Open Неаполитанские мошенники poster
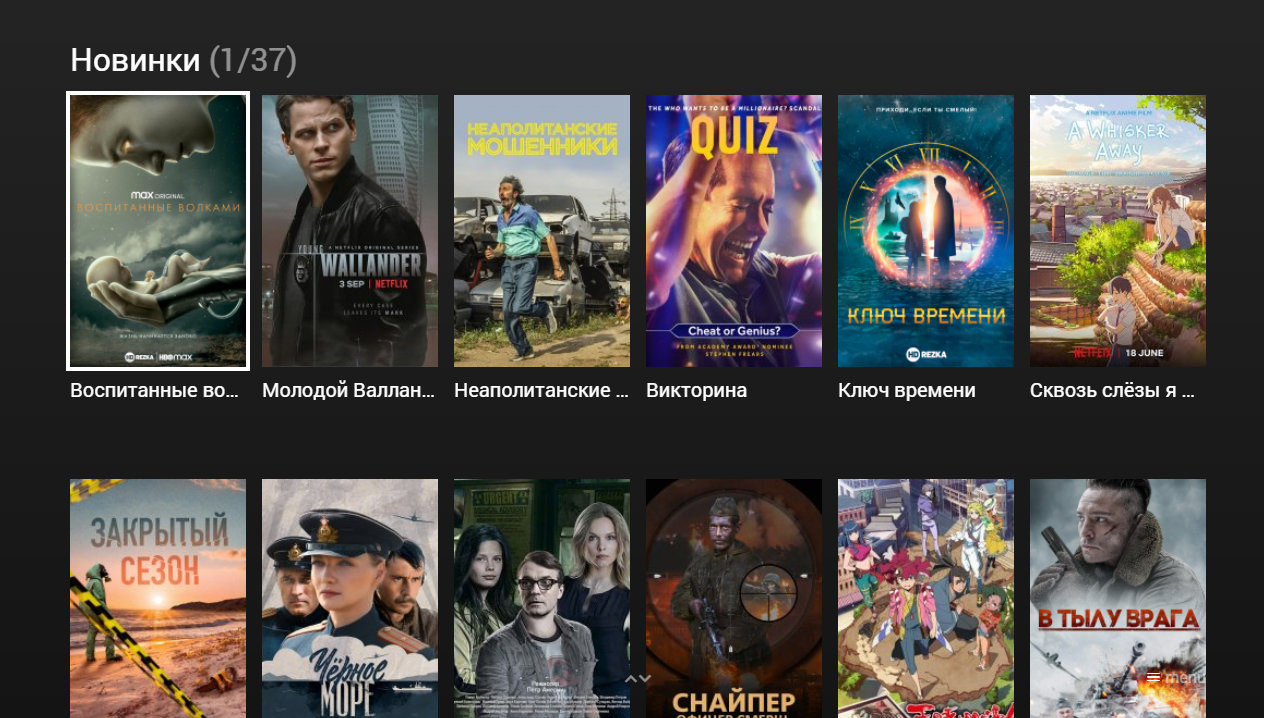 (542, 231)
